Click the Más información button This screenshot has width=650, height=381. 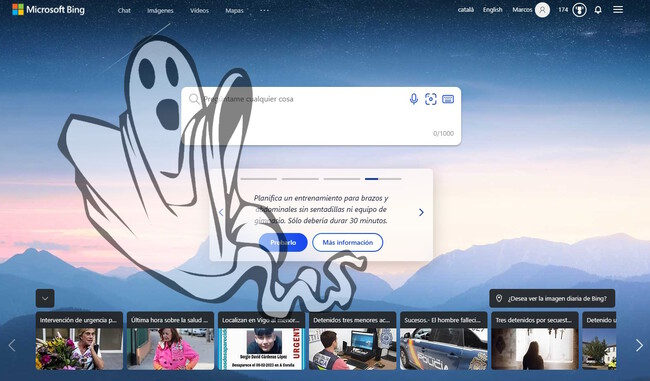(x=347, y=243)
